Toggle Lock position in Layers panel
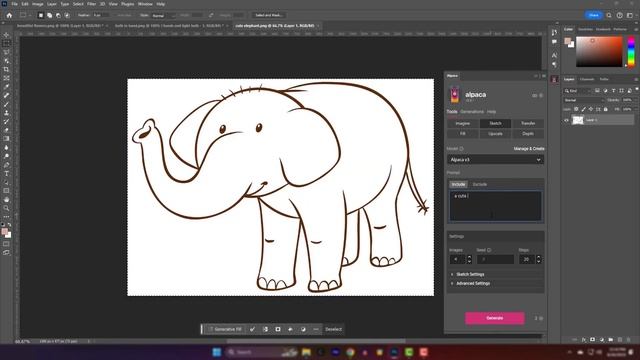Screen dimensions: 640x360 click(x=591, y=109)
